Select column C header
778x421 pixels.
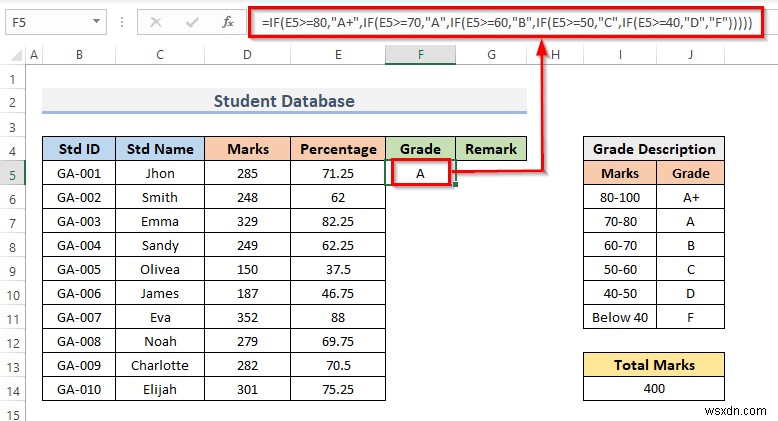(x=160, y=55)
